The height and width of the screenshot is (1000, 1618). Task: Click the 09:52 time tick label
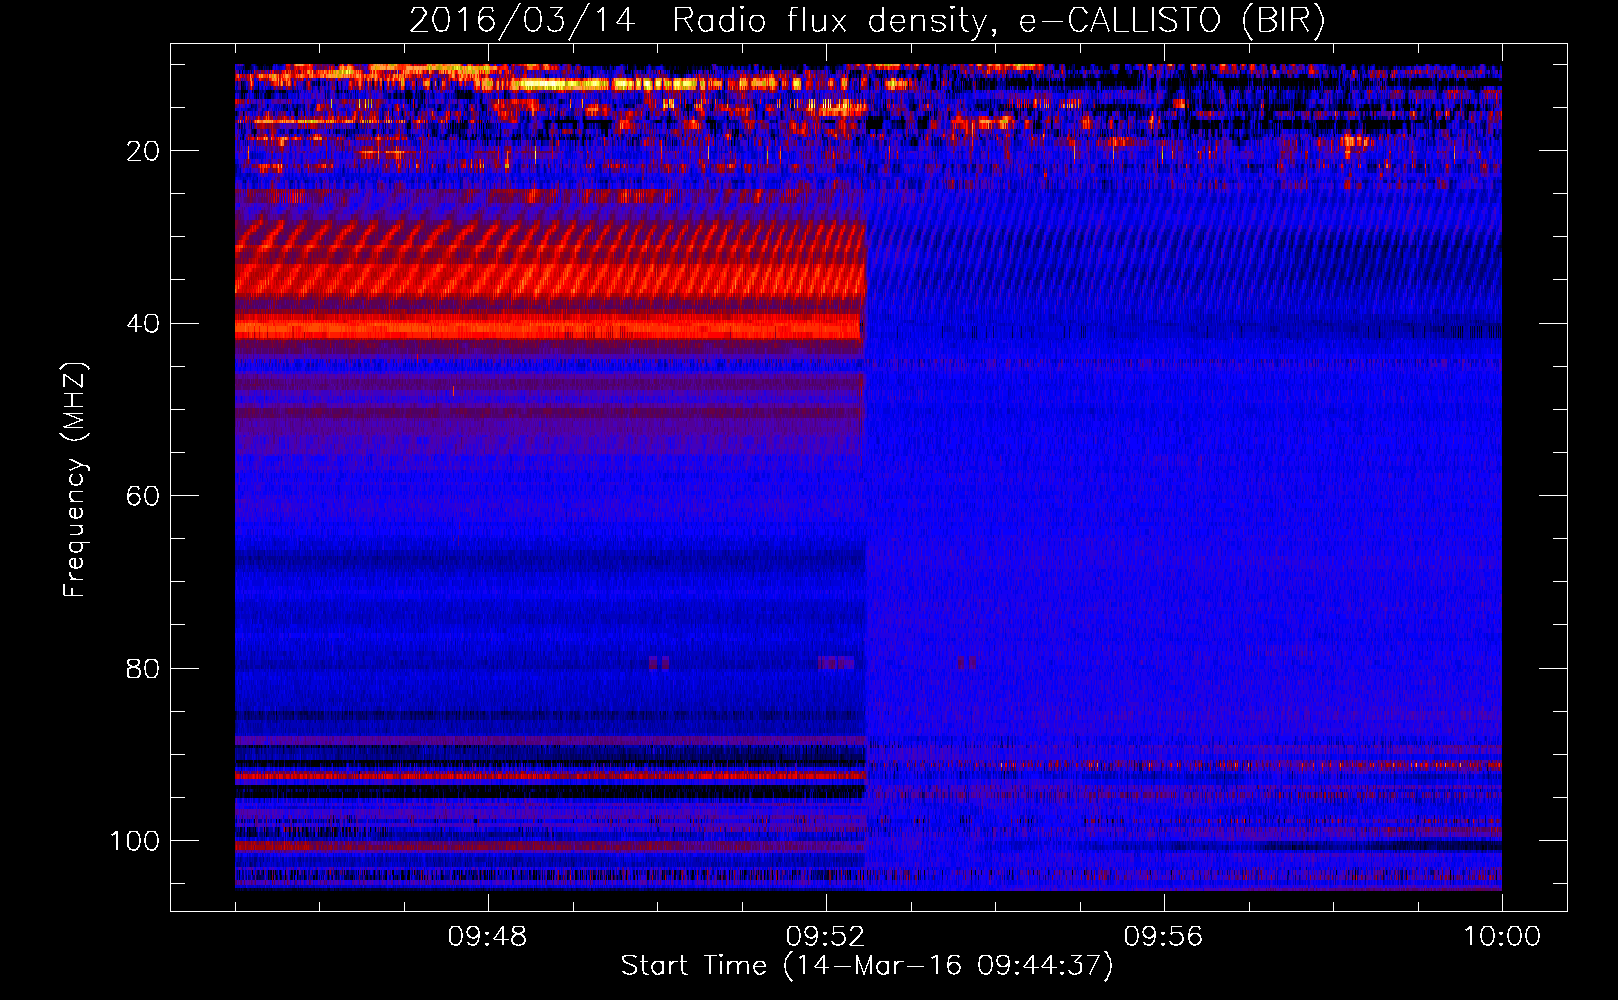pos(825,937)
